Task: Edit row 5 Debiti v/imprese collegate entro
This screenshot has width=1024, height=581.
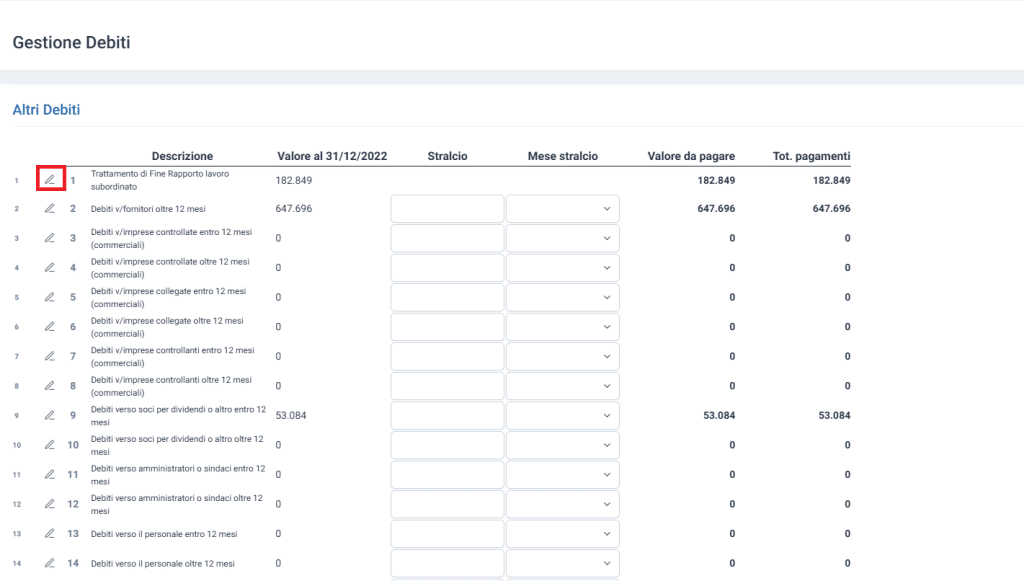Action: pyautogui.click(x=49, y=297)
